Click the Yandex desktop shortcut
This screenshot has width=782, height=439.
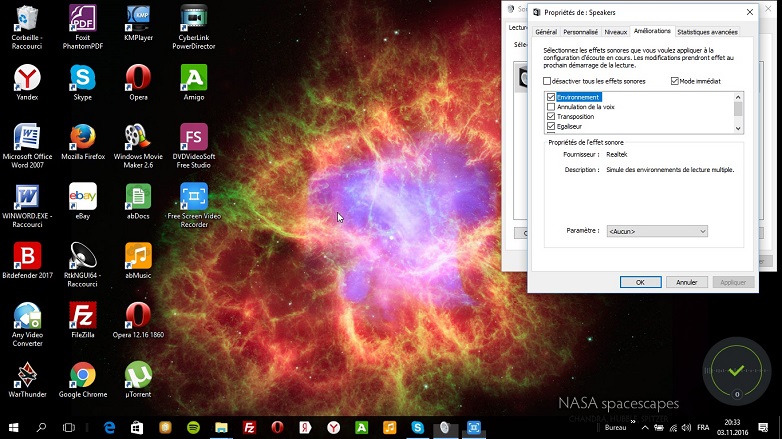tap(27, 83)
